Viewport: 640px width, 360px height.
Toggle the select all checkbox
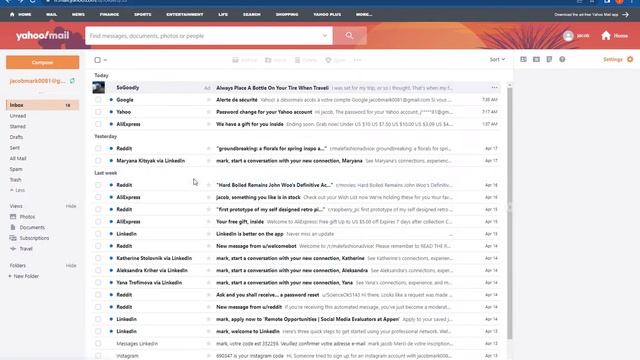point(97,60)
